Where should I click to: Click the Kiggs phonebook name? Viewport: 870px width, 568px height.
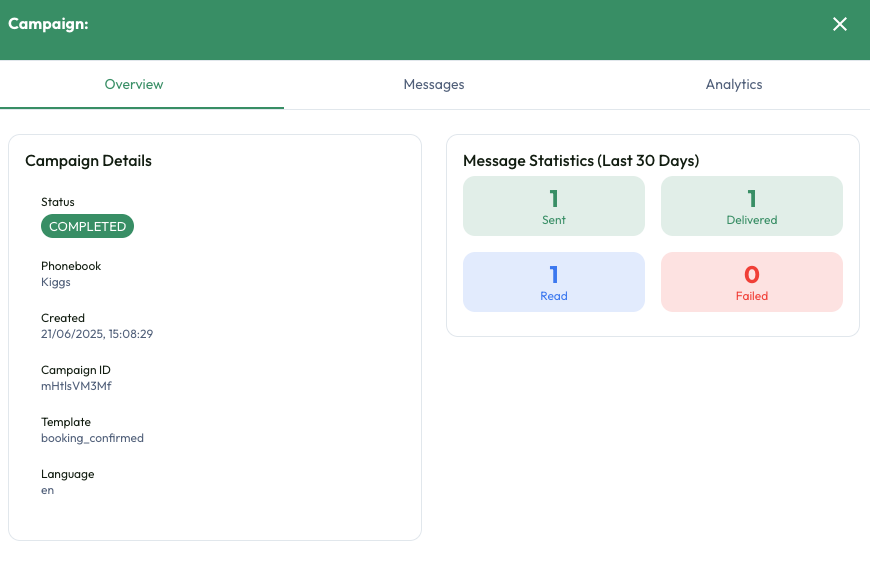pos(56,282)
